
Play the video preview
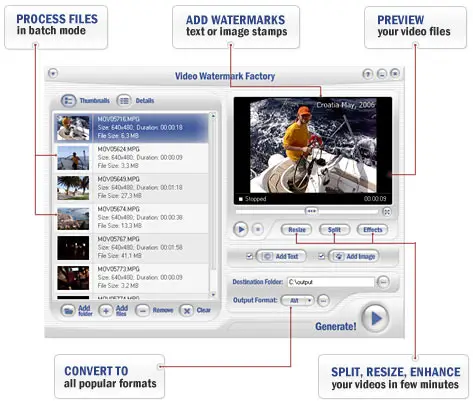click(240, 229)
